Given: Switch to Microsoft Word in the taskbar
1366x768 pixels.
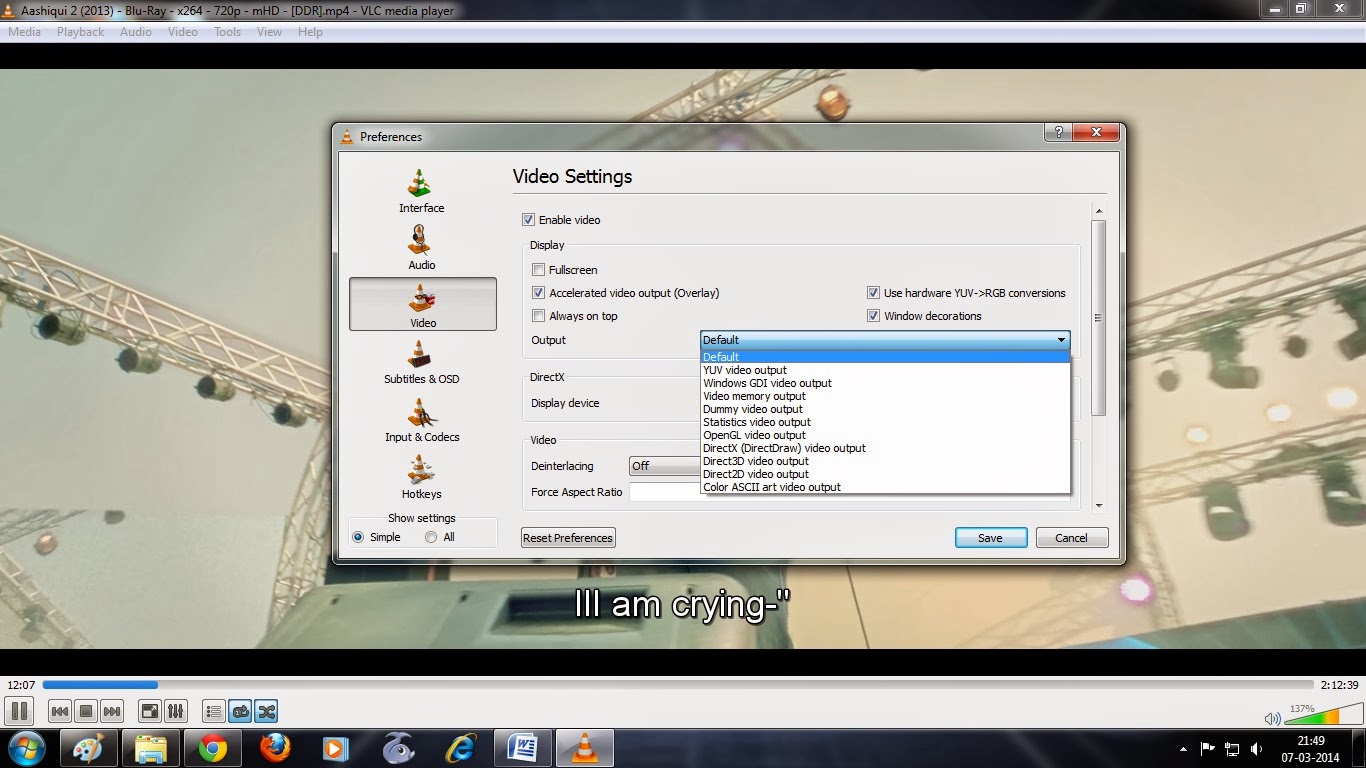Looking at the screenshot, I should pyautogui.click(x=522, y=748).
